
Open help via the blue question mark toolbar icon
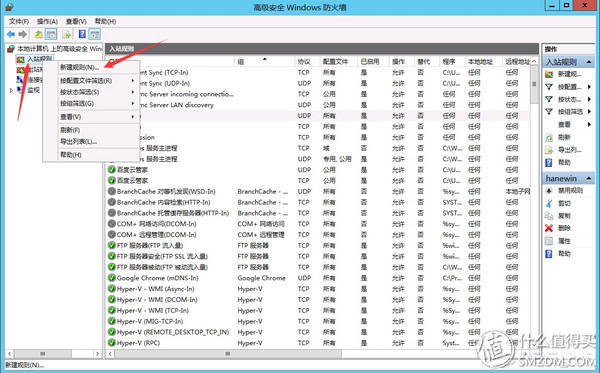tap(82, 34)
